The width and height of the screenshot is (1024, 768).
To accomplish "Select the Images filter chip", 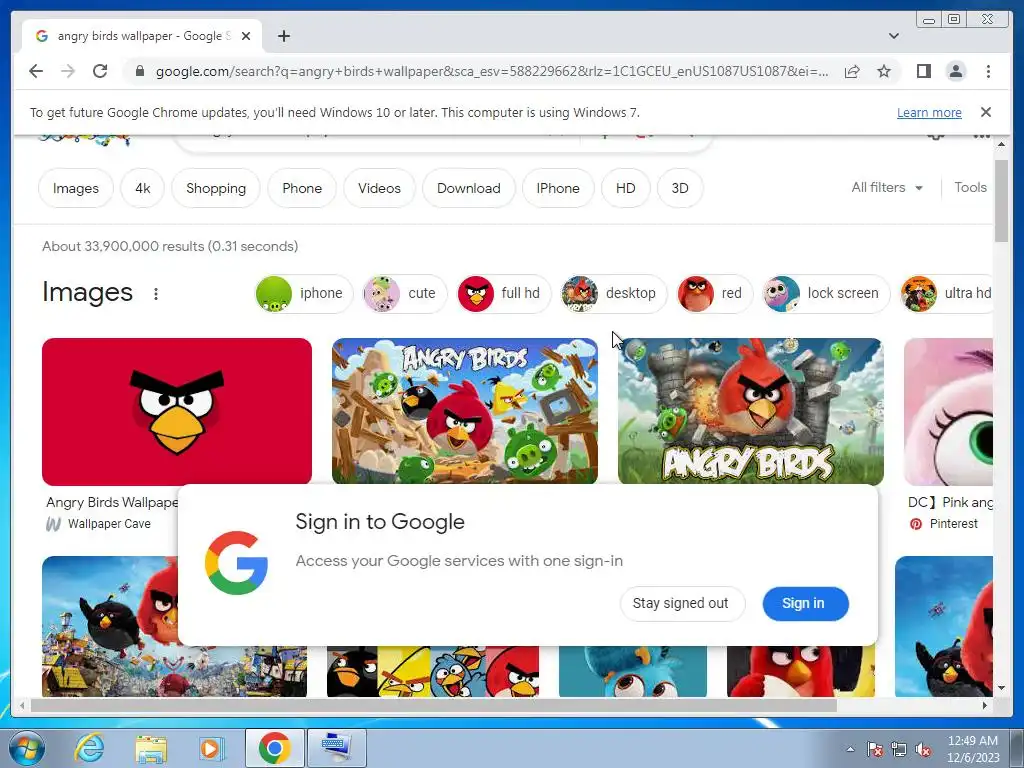I will click(x=76, y=188).
